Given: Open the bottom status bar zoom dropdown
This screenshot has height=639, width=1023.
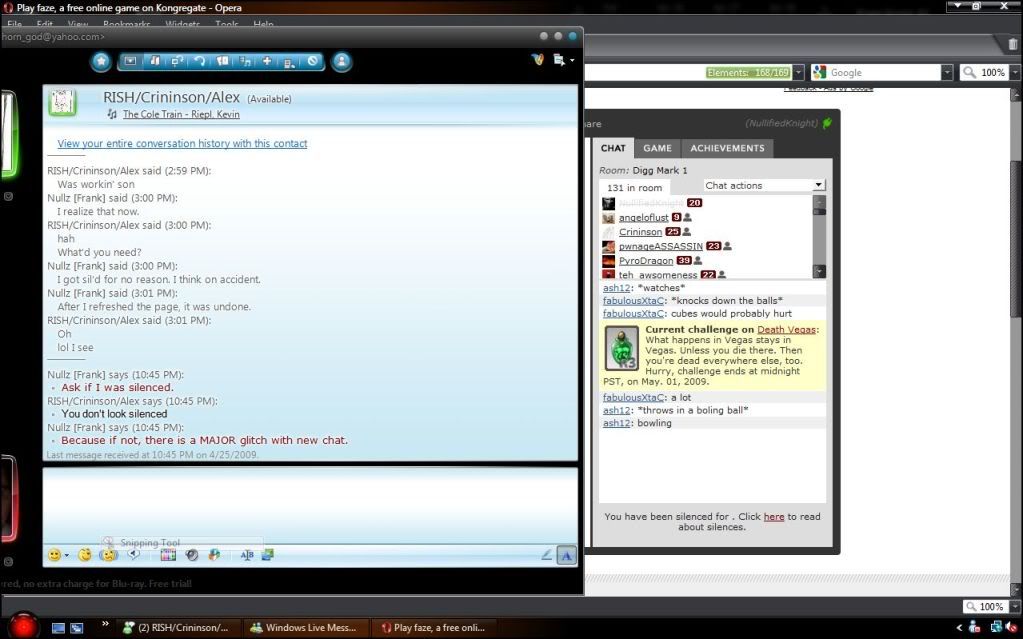Looking at the screenshot, I should coord(1015,606).
